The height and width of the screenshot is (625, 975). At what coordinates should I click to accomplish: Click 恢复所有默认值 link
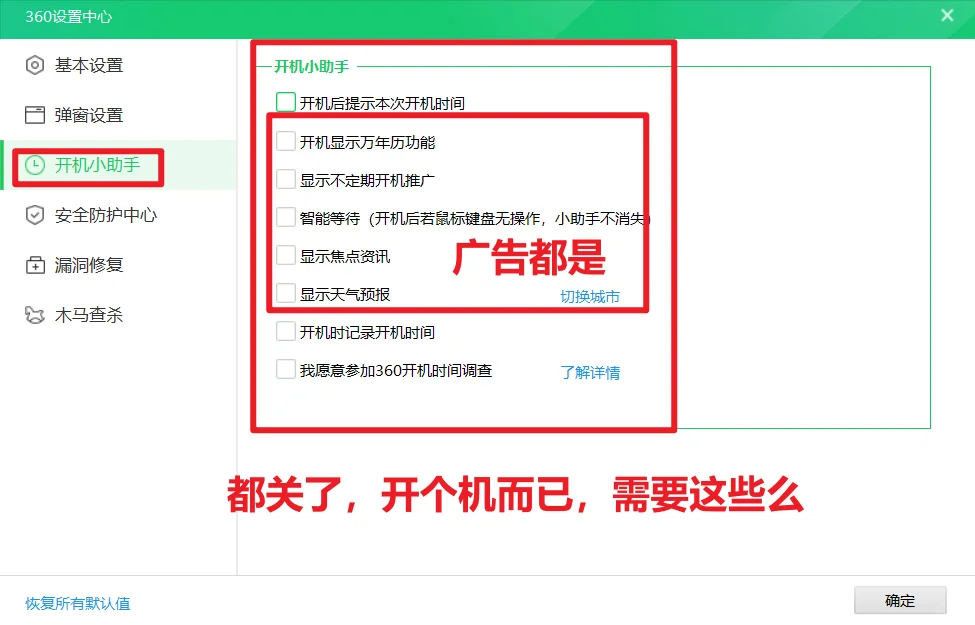click(x=78, y=603)
